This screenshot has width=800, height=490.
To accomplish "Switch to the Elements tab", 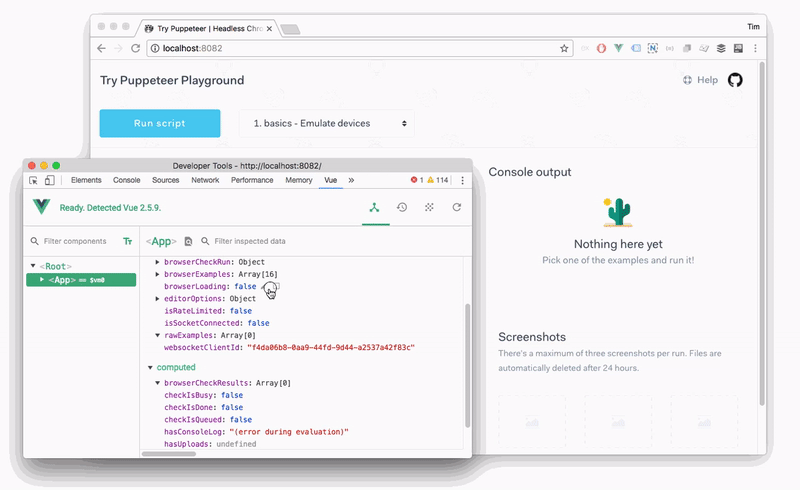I will click(x=86, y=180).
